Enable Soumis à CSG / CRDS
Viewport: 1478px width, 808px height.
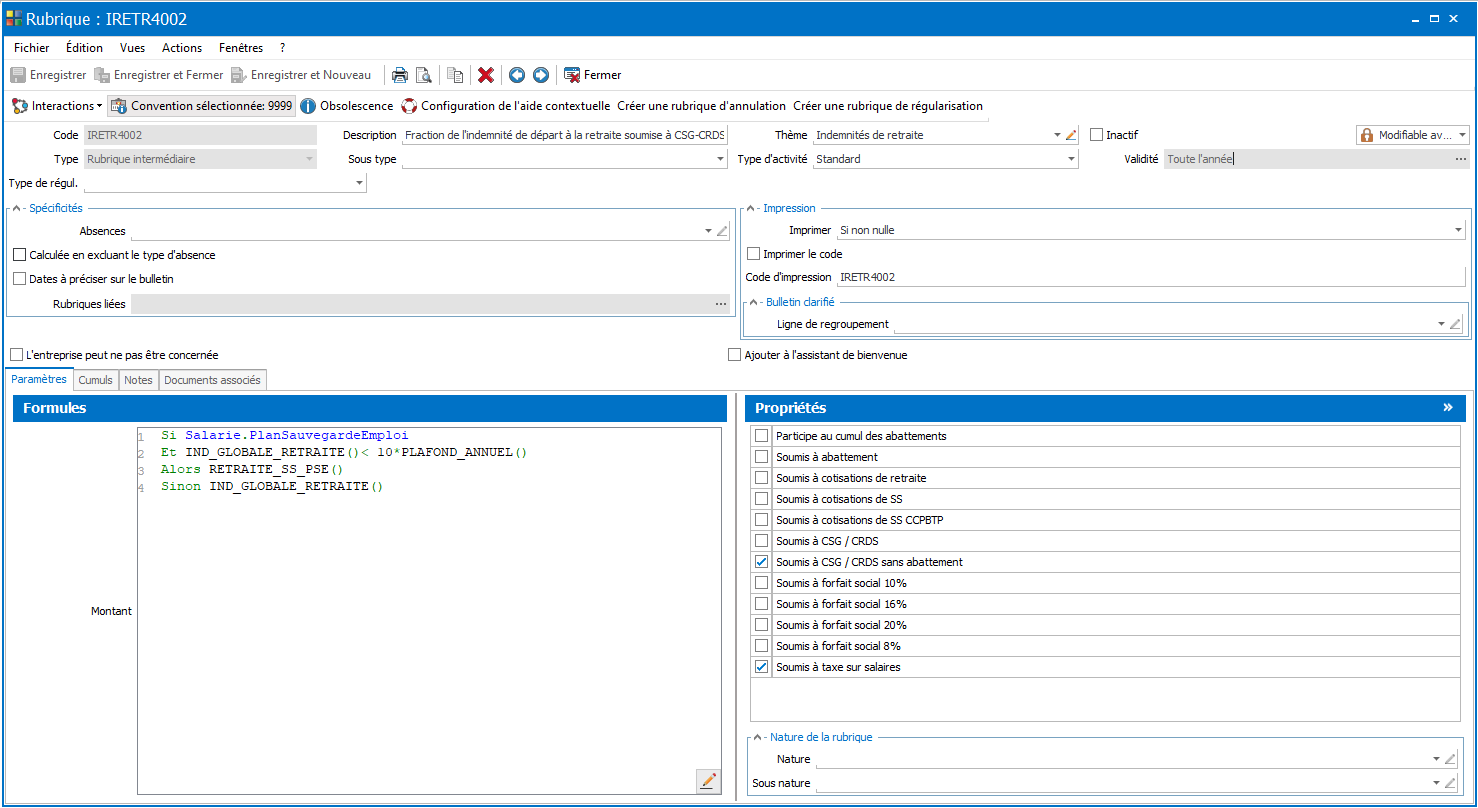pos(762,541)
